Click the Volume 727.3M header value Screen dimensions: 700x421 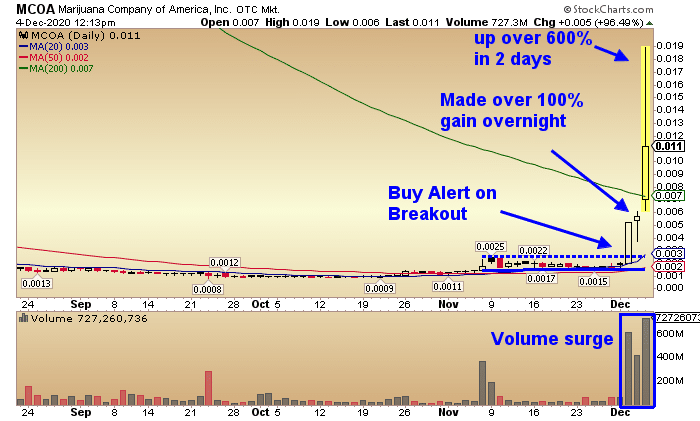point(487,22)
